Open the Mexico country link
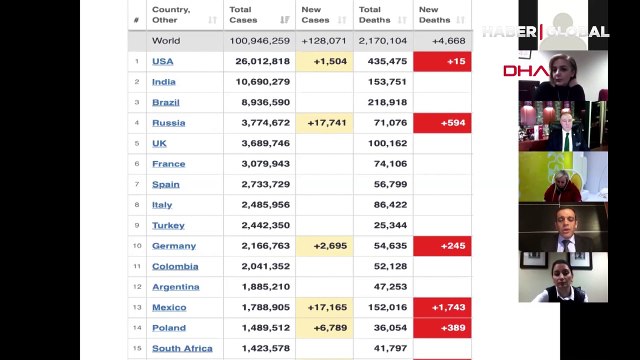The width and height of the screenshot is (640, 360). pos(169,307)
